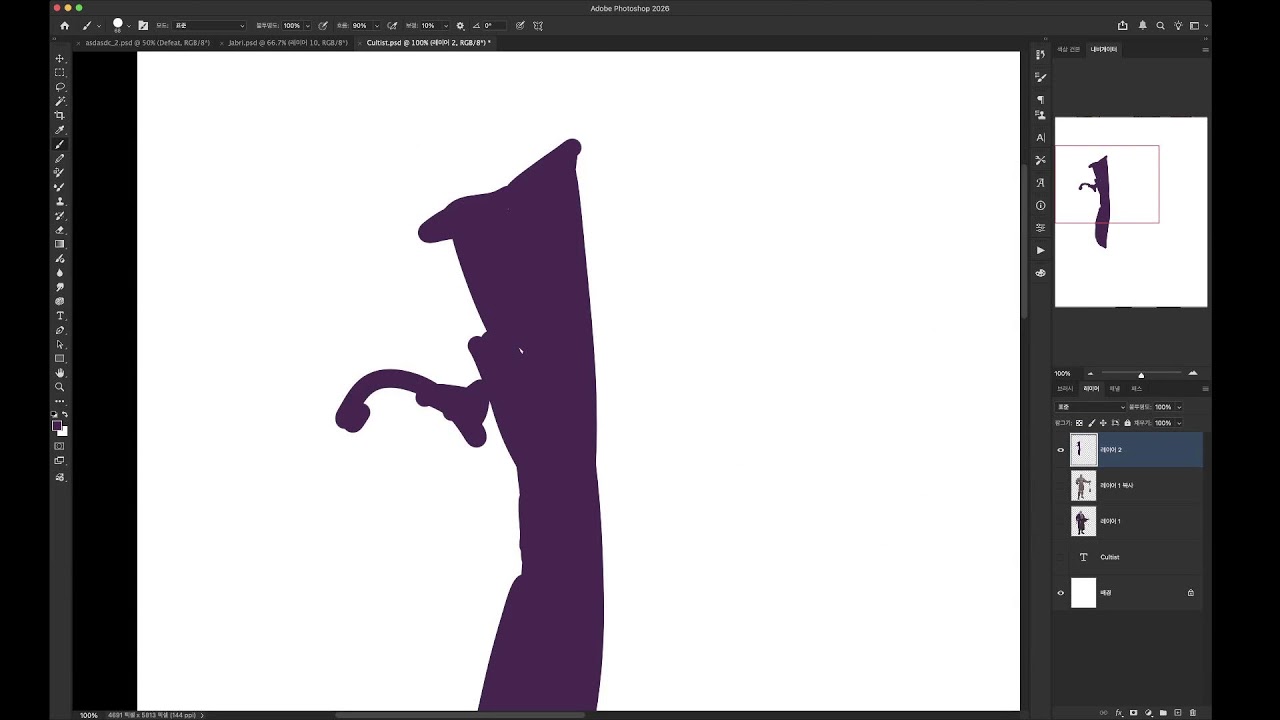Select the Brush tool in left toolbar

pyautogui.click(x=59, y=144)
